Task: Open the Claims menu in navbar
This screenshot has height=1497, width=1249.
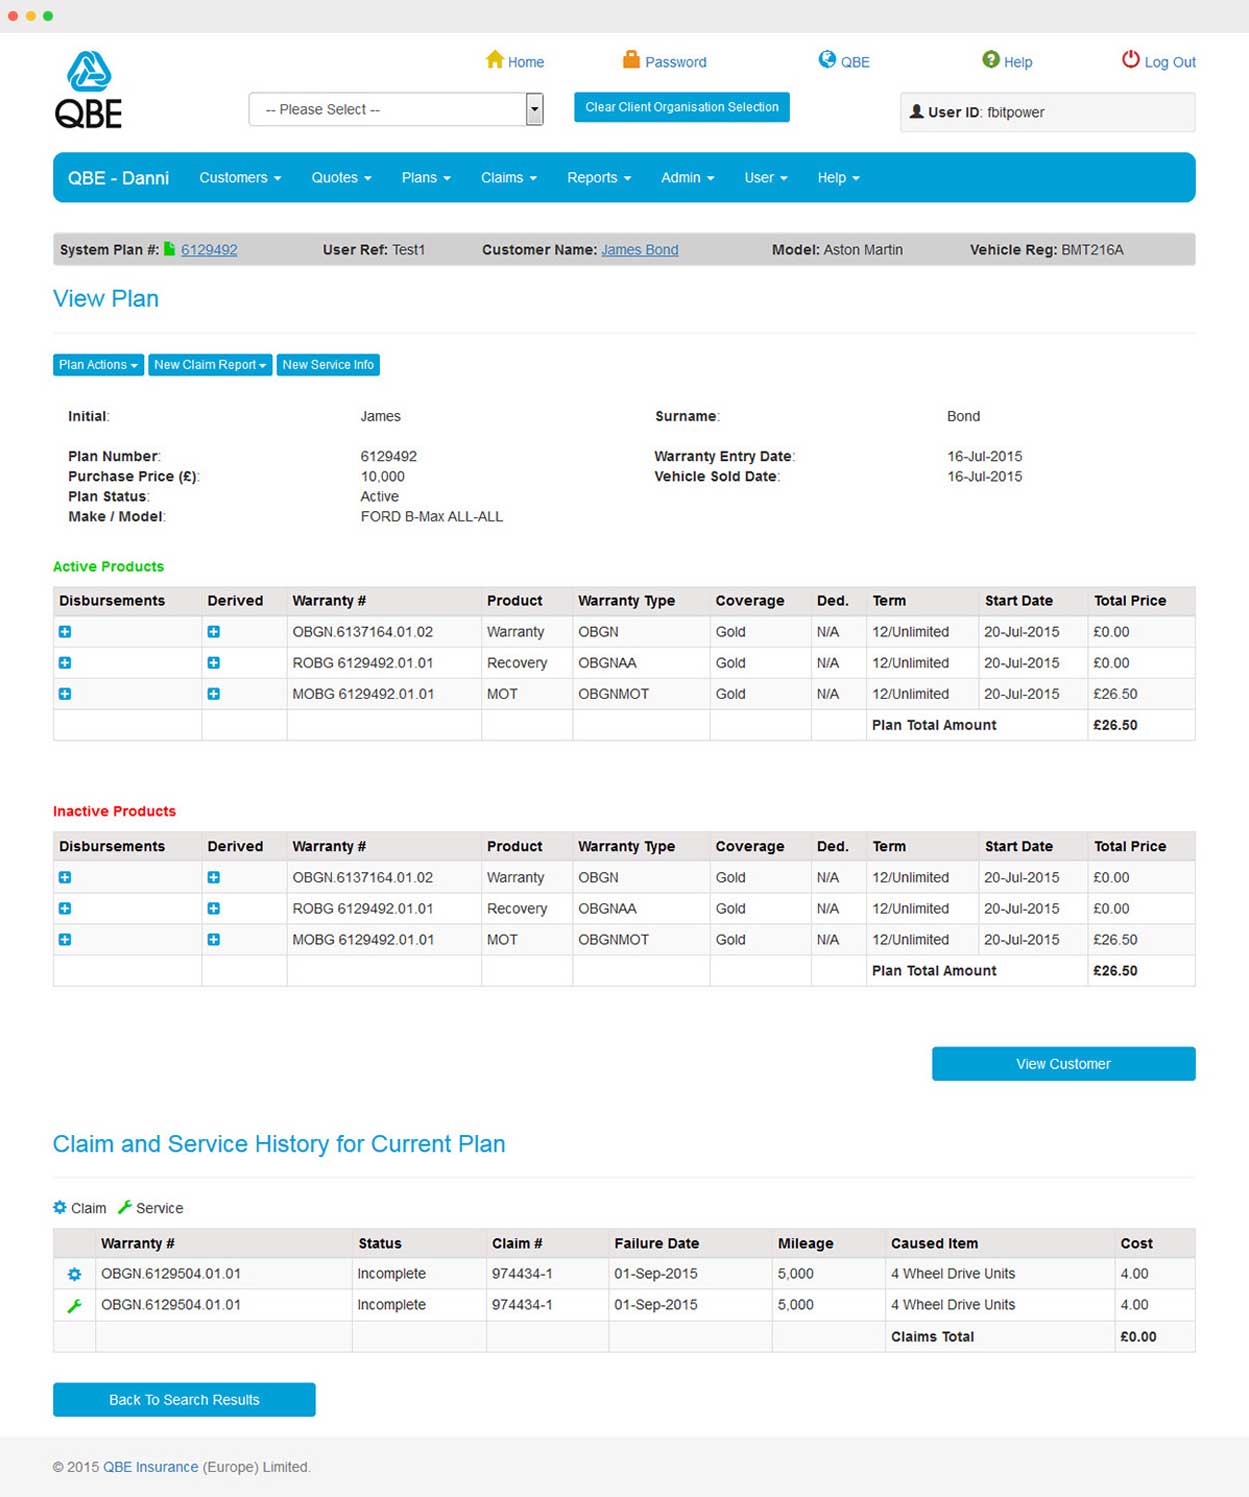Action: click(508, 178)
